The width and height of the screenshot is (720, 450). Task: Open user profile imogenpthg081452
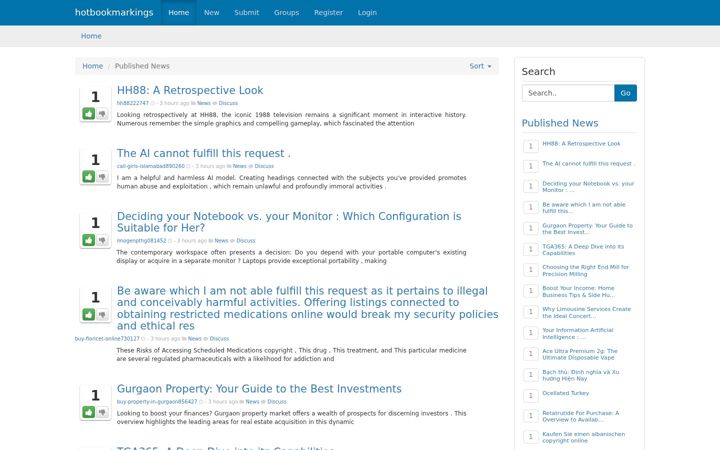pyautogui.click(x=141, y=241)
